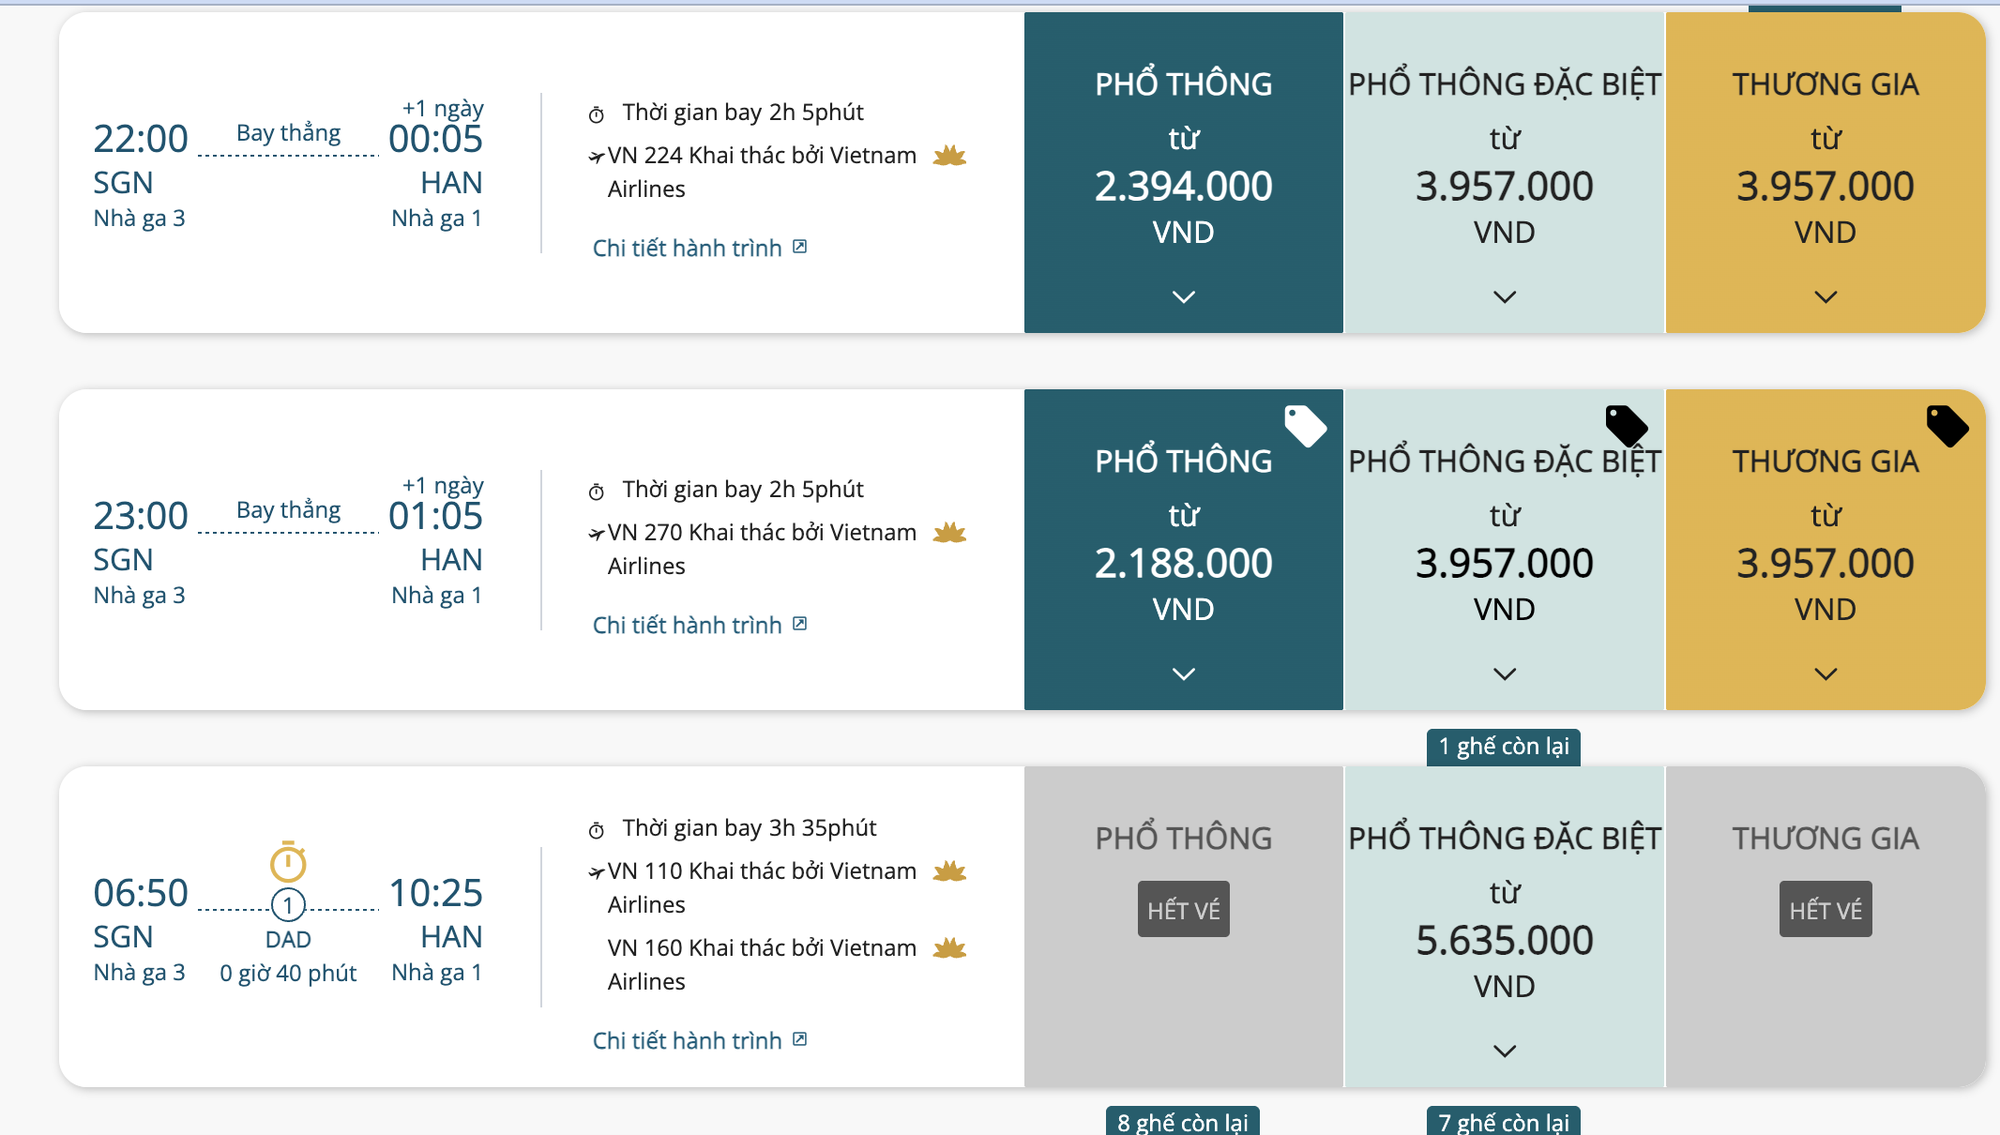Expand Phổ Thông fare details for the 22:00 flight

[x=1183, y=297]
